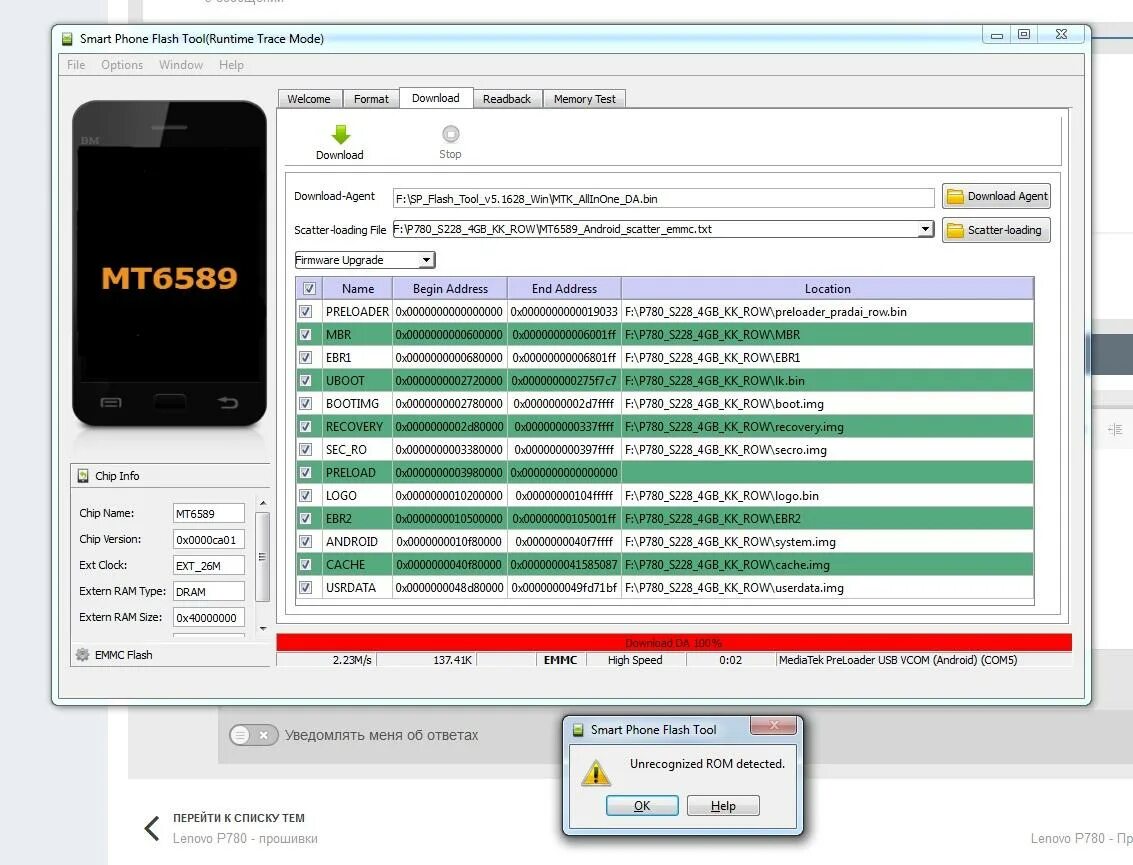Click the Name column header
The width and height of the screenshot is (1133, 865).
(358, 289)
